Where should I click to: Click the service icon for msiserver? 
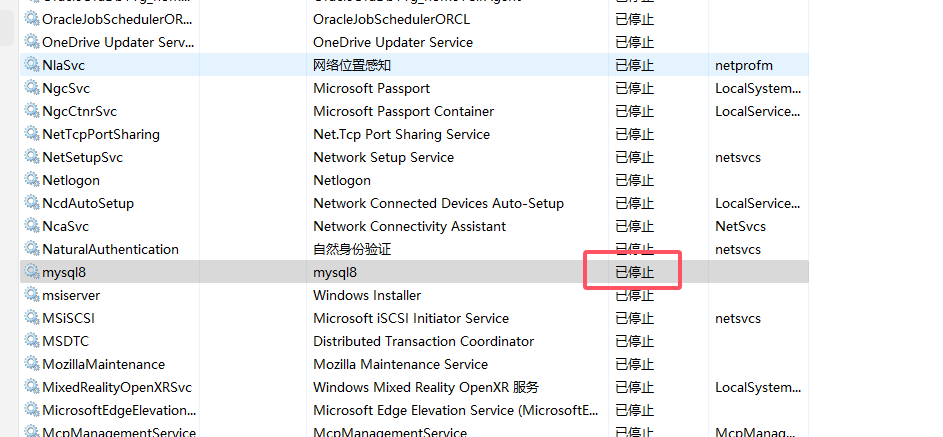[31, 295]
